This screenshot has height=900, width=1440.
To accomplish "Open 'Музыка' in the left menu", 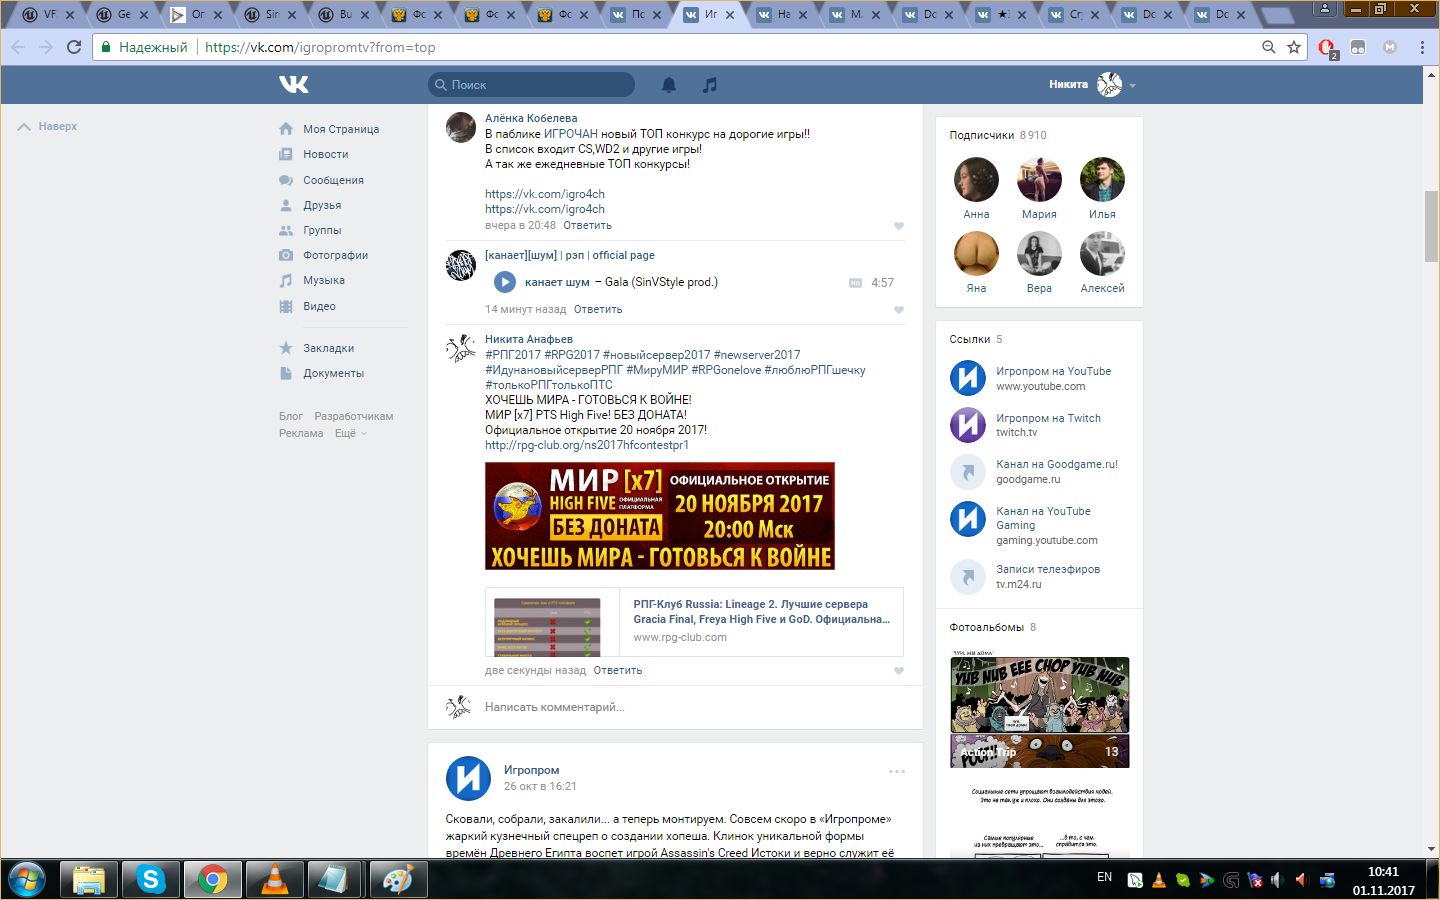I will tap(324, 280).
